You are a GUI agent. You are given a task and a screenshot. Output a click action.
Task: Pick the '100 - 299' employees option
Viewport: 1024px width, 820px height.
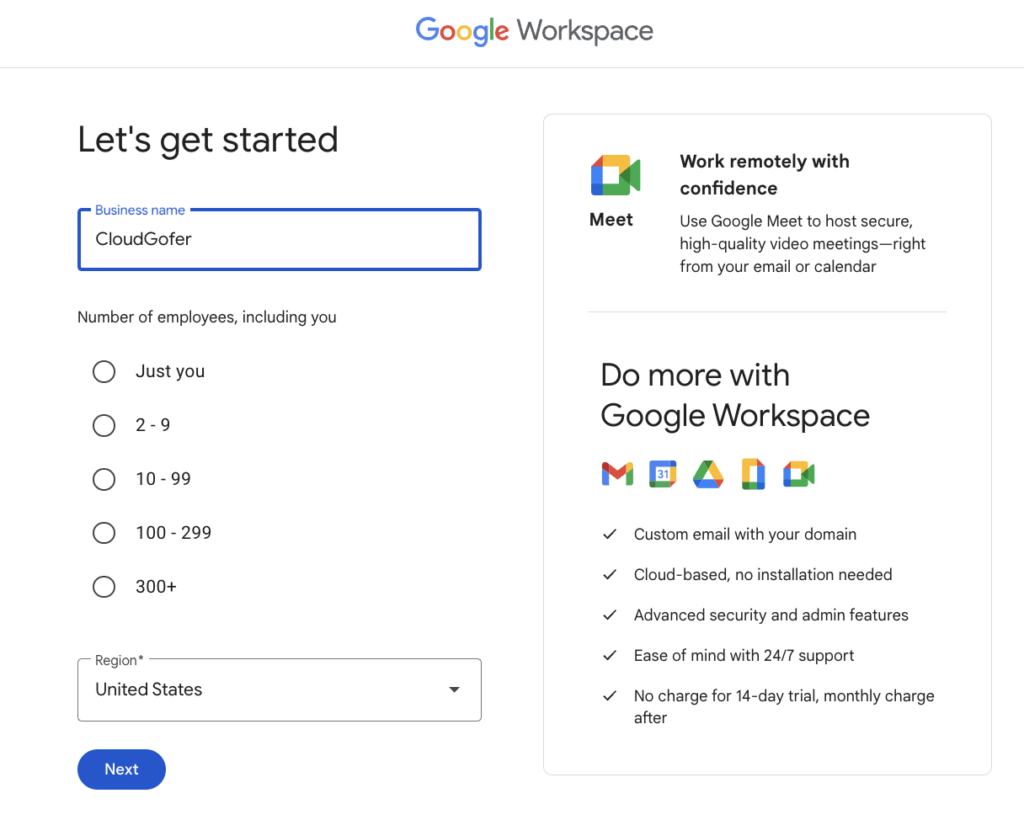104,534
